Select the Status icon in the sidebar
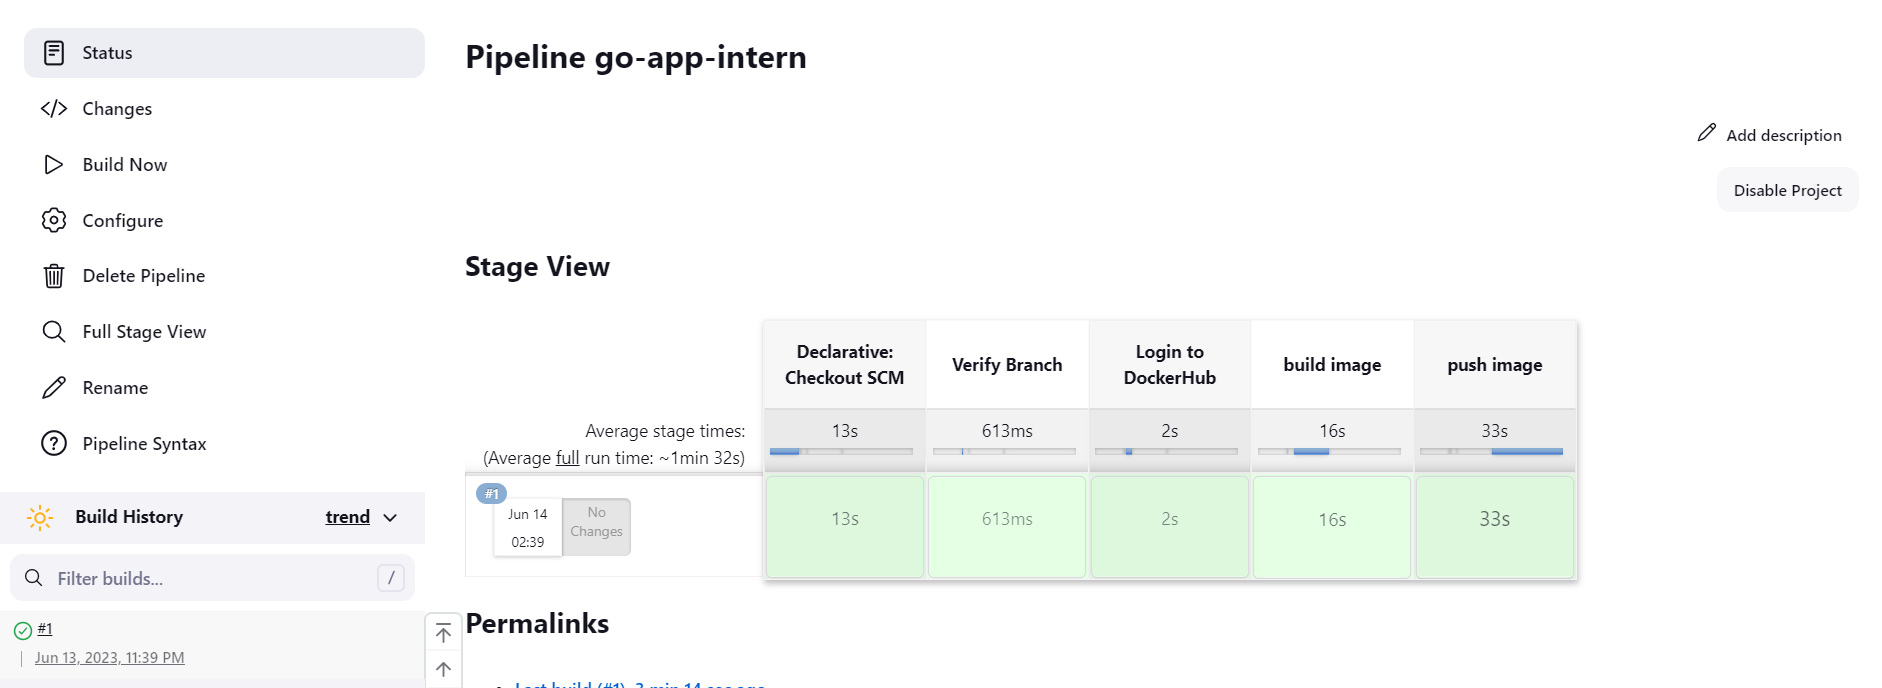This screenshot has width=1882, height=688. 53,52
